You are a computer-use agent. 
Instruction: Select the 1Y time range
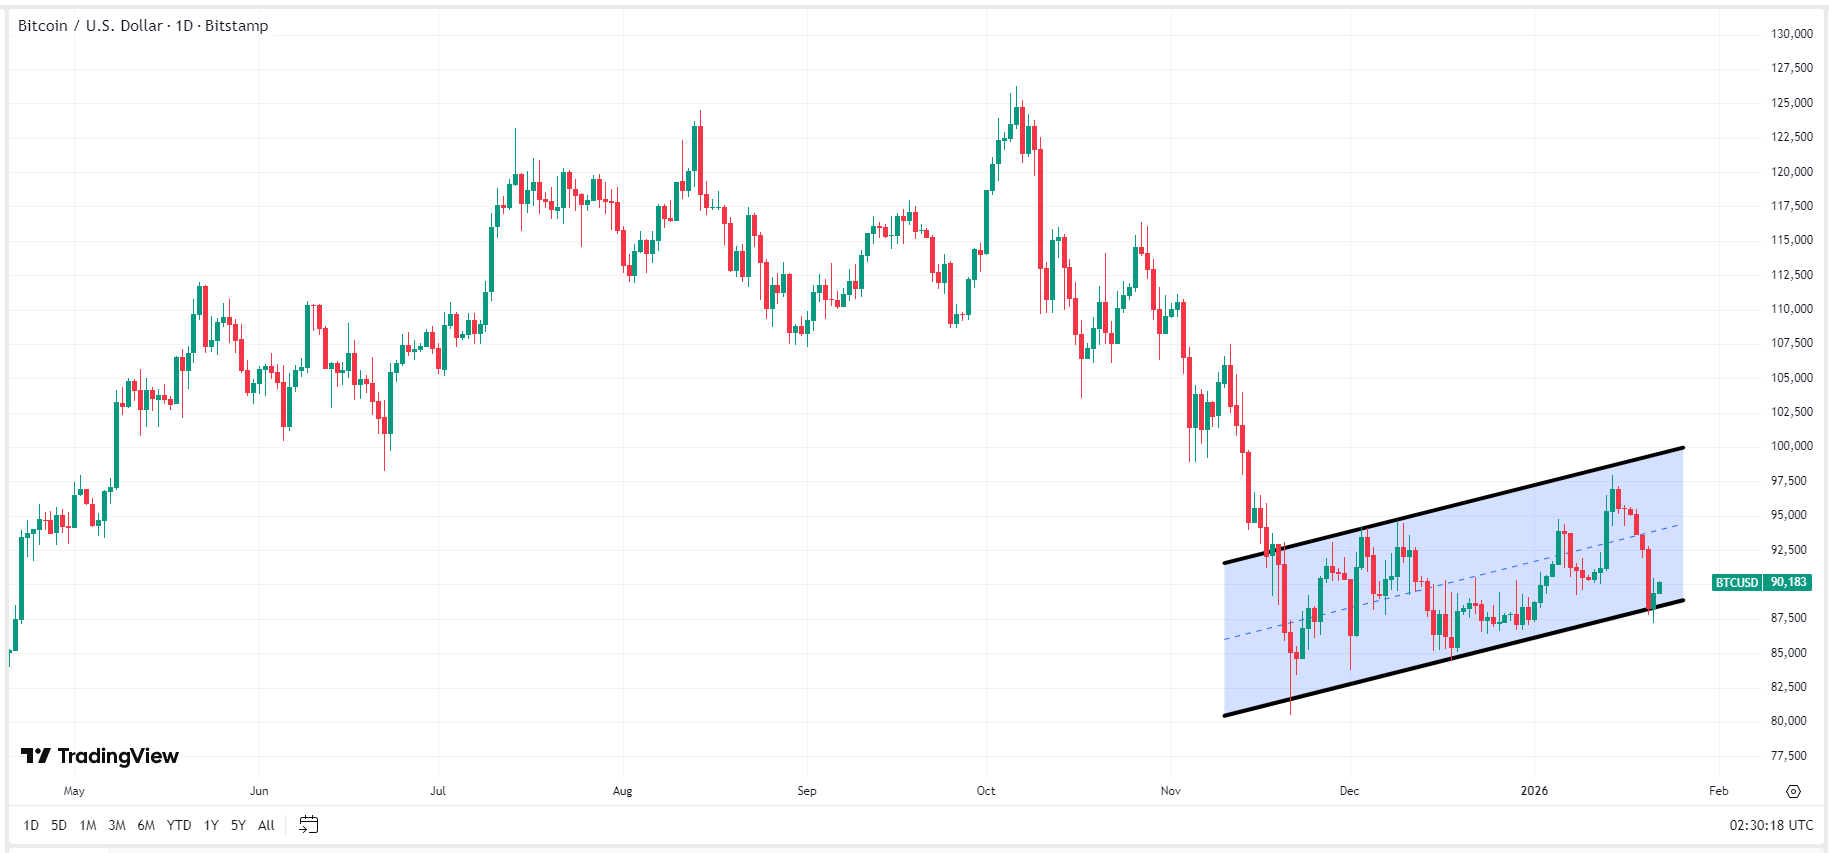point(211,825)
